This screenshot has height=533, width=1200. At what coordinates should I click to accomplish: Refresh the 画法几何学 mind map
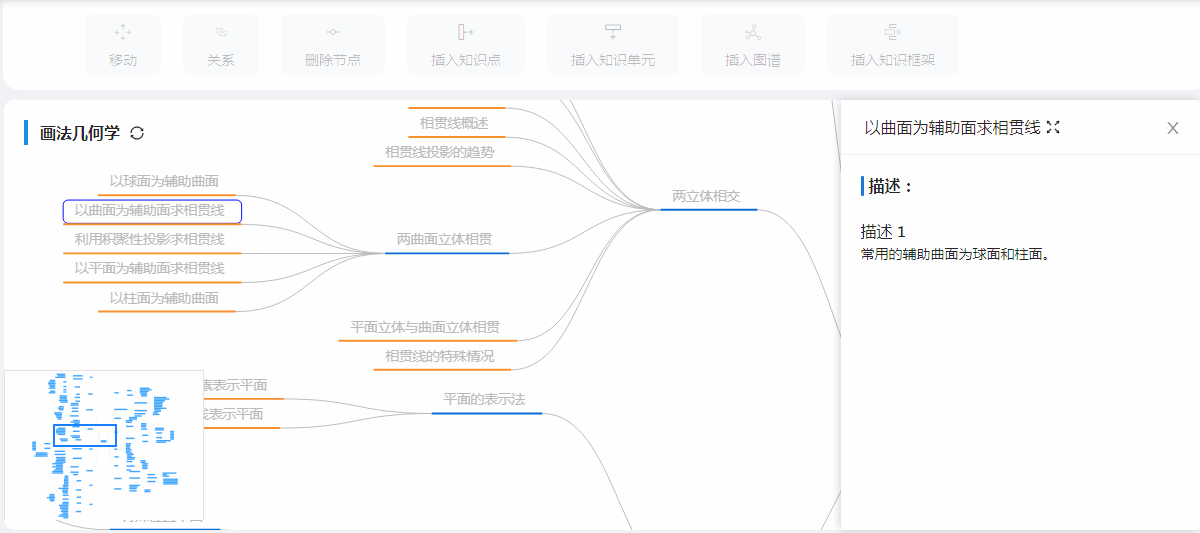[137, 133]
